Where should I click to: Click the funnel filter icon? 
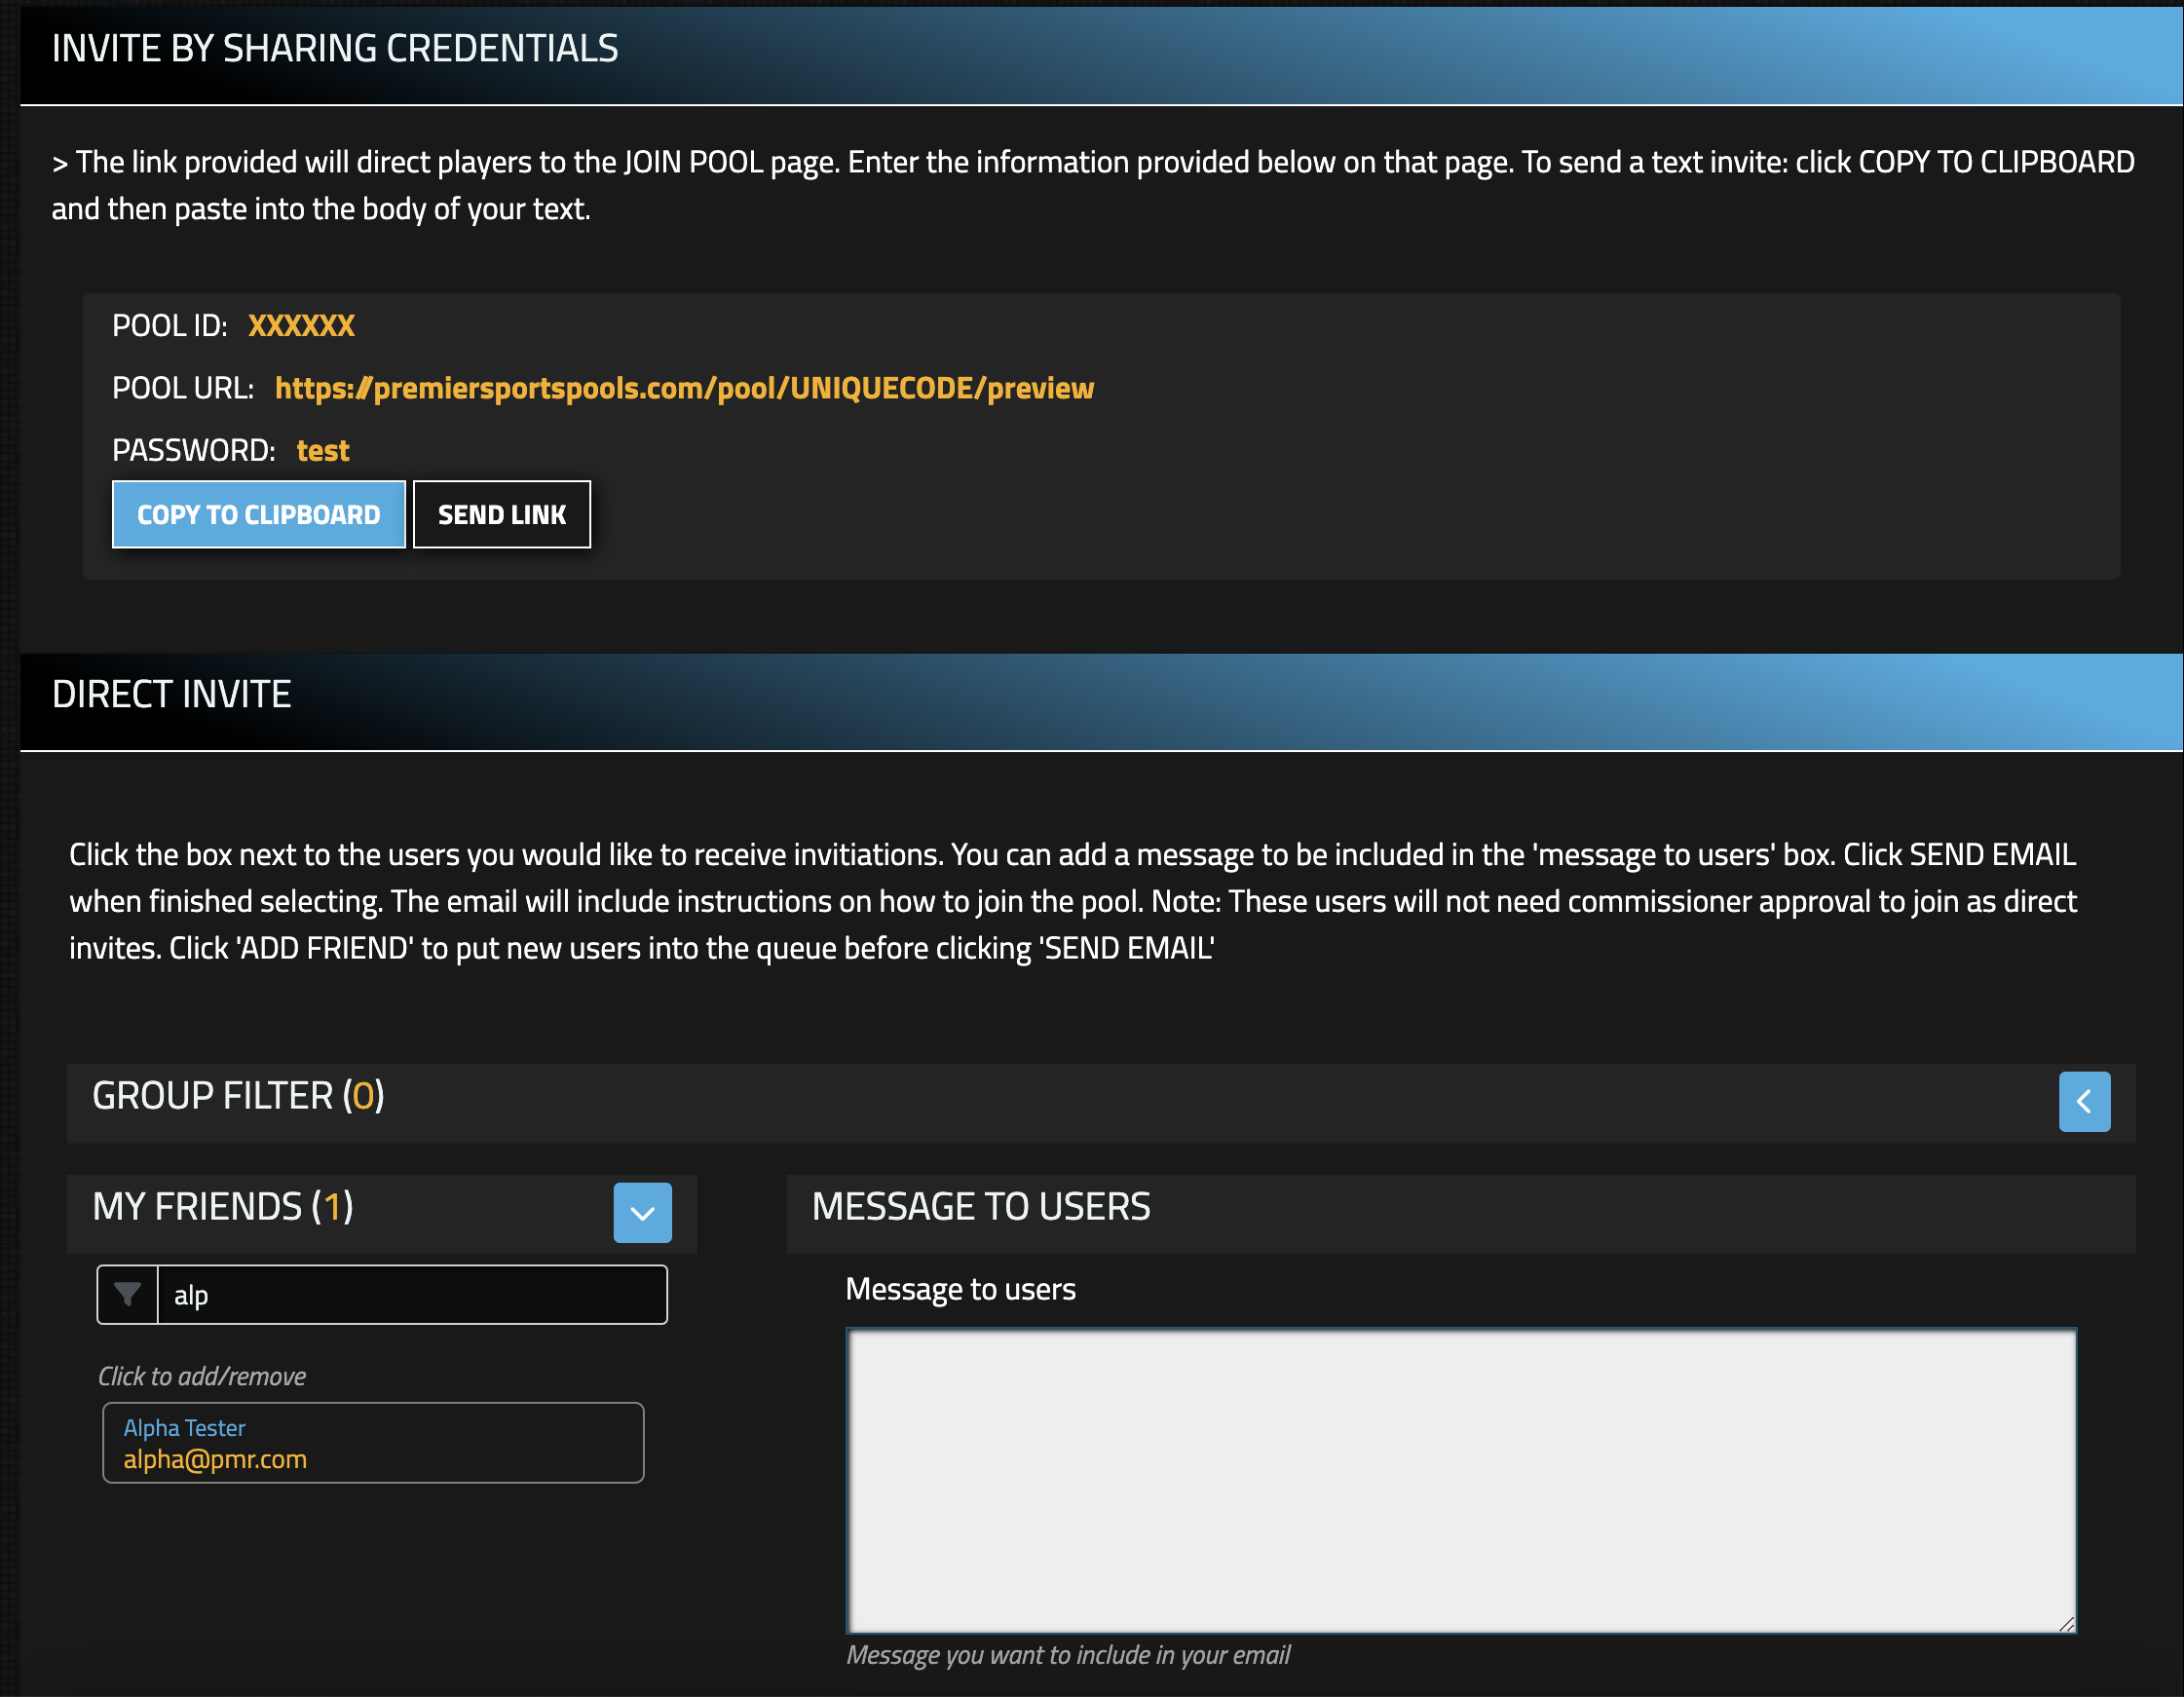128,1294
